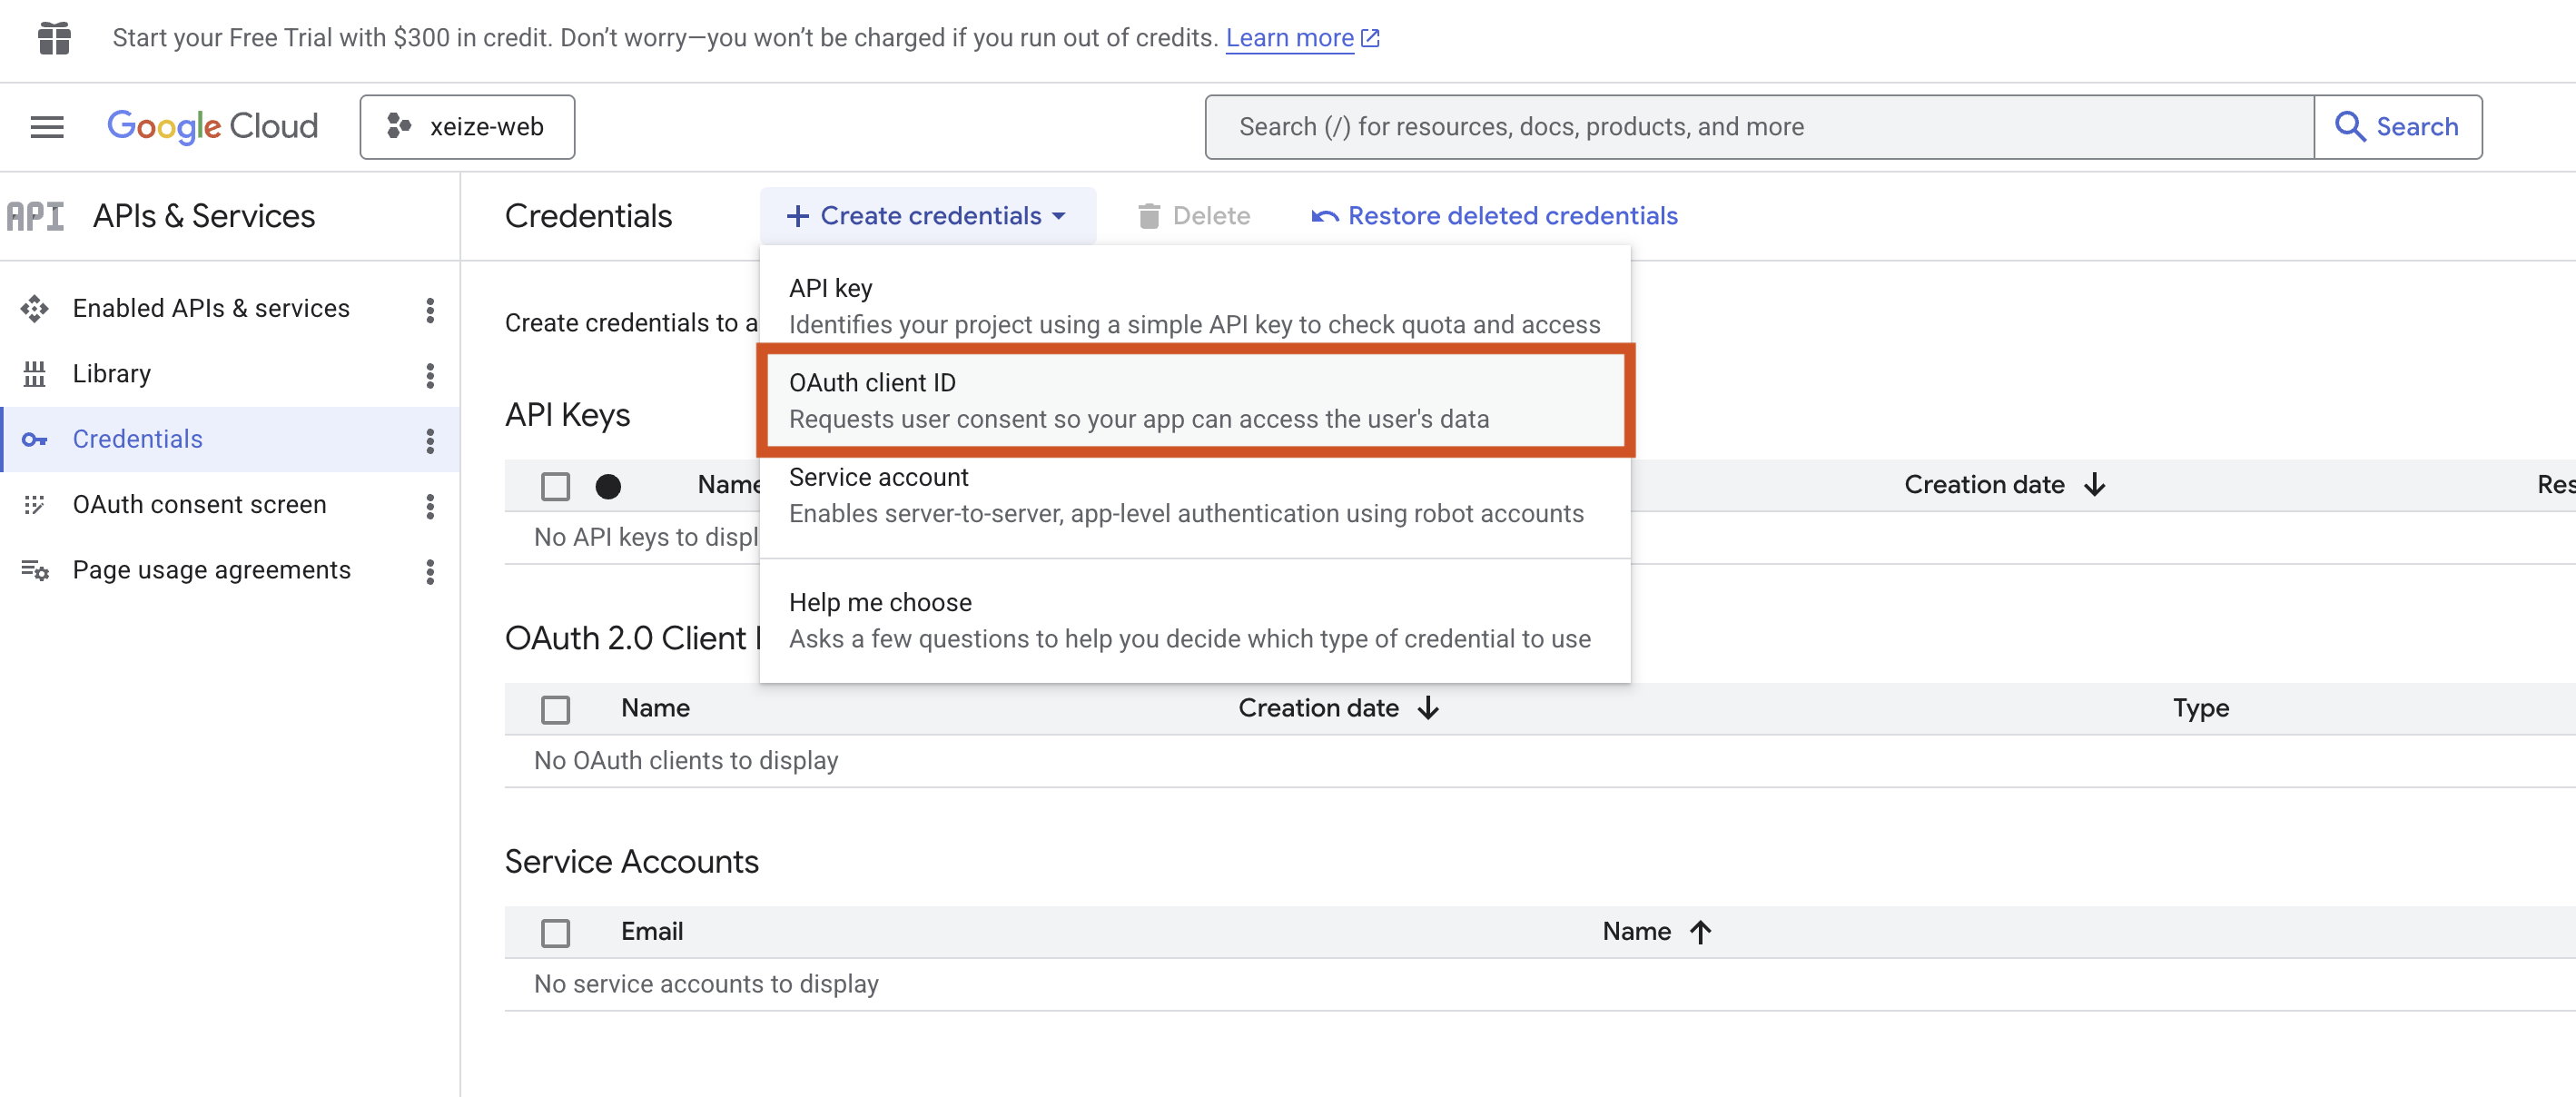Click the gift icon in trial banner
Image resolution: width=2576 pixels, height=1097 pixels.
pyautogui.click(x=54, y=38)
